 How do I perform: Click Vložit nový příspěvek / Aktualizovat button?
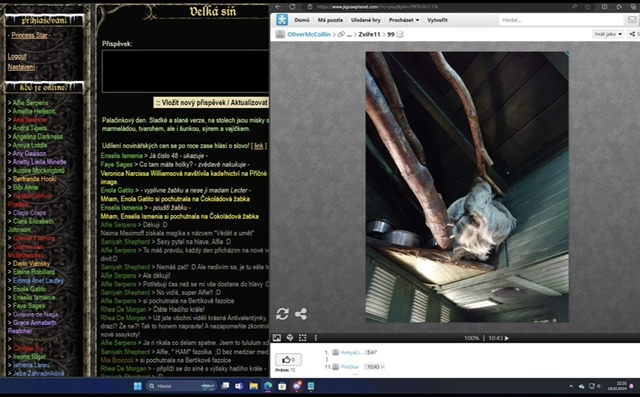pyautogui.click(x=211, y=103)
